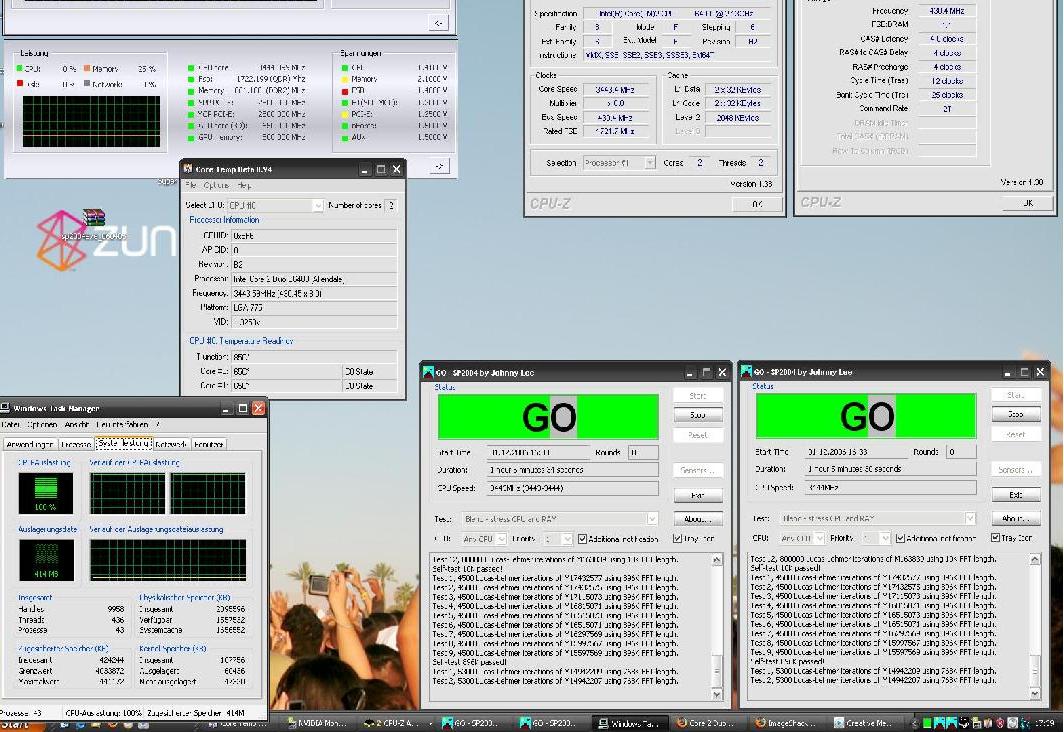Click the right SP2004 log scrollbar up arrow
Image resolution: width=1064 pixels, height=732 pixels.
tap(1035, 559)
